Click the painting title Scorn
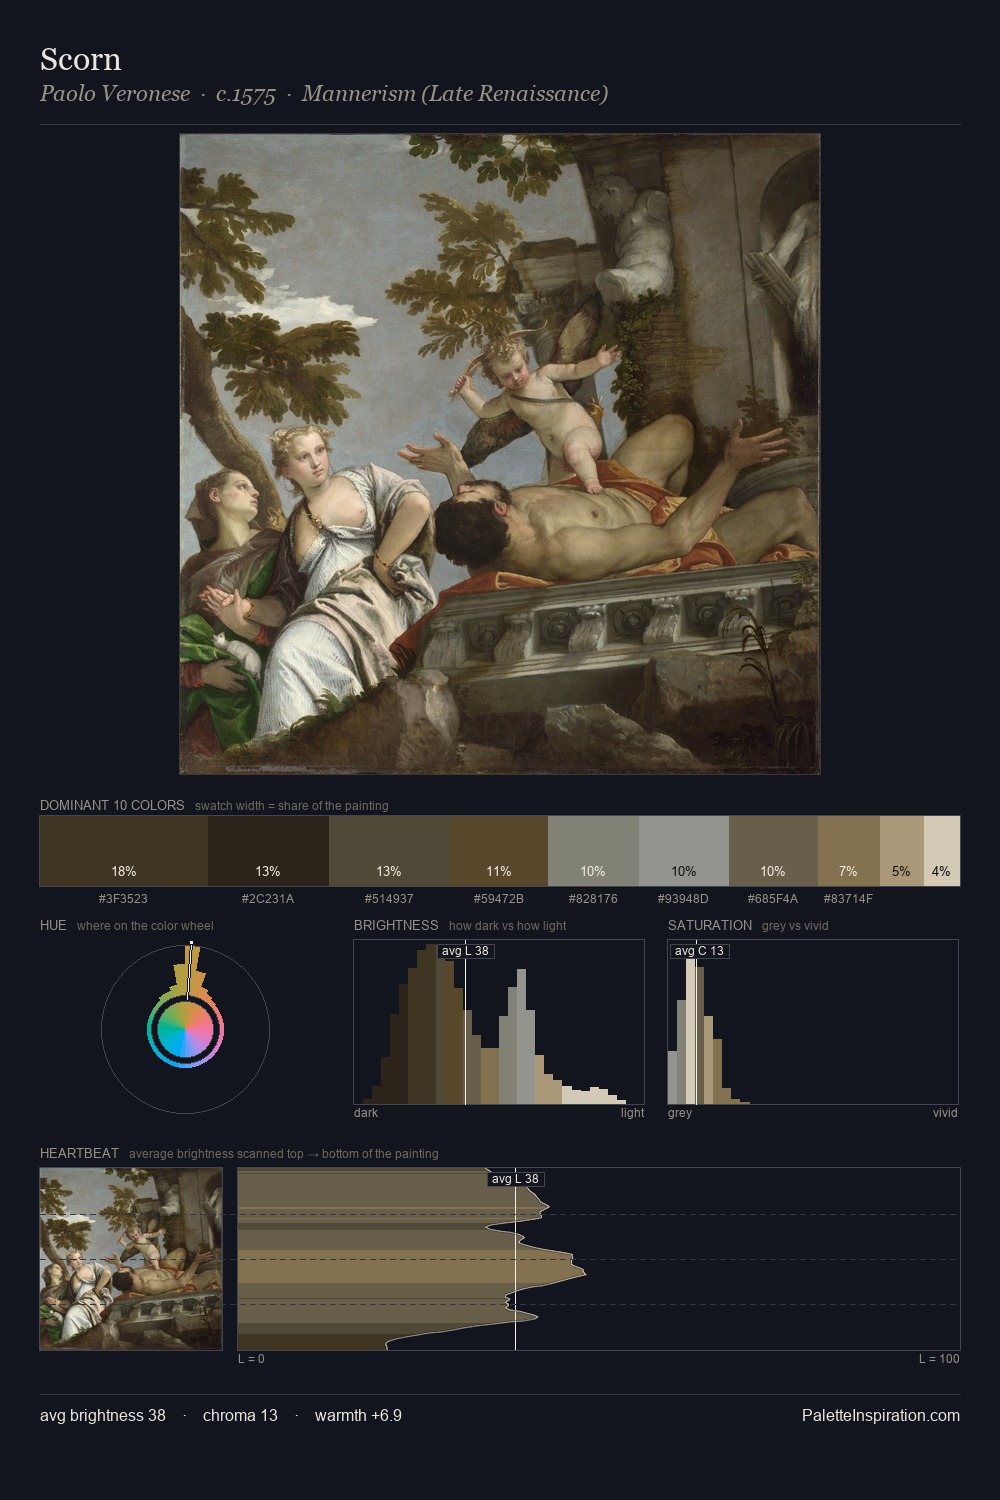This screenshot has height=1500, width=1000. [x=81, y=59]
